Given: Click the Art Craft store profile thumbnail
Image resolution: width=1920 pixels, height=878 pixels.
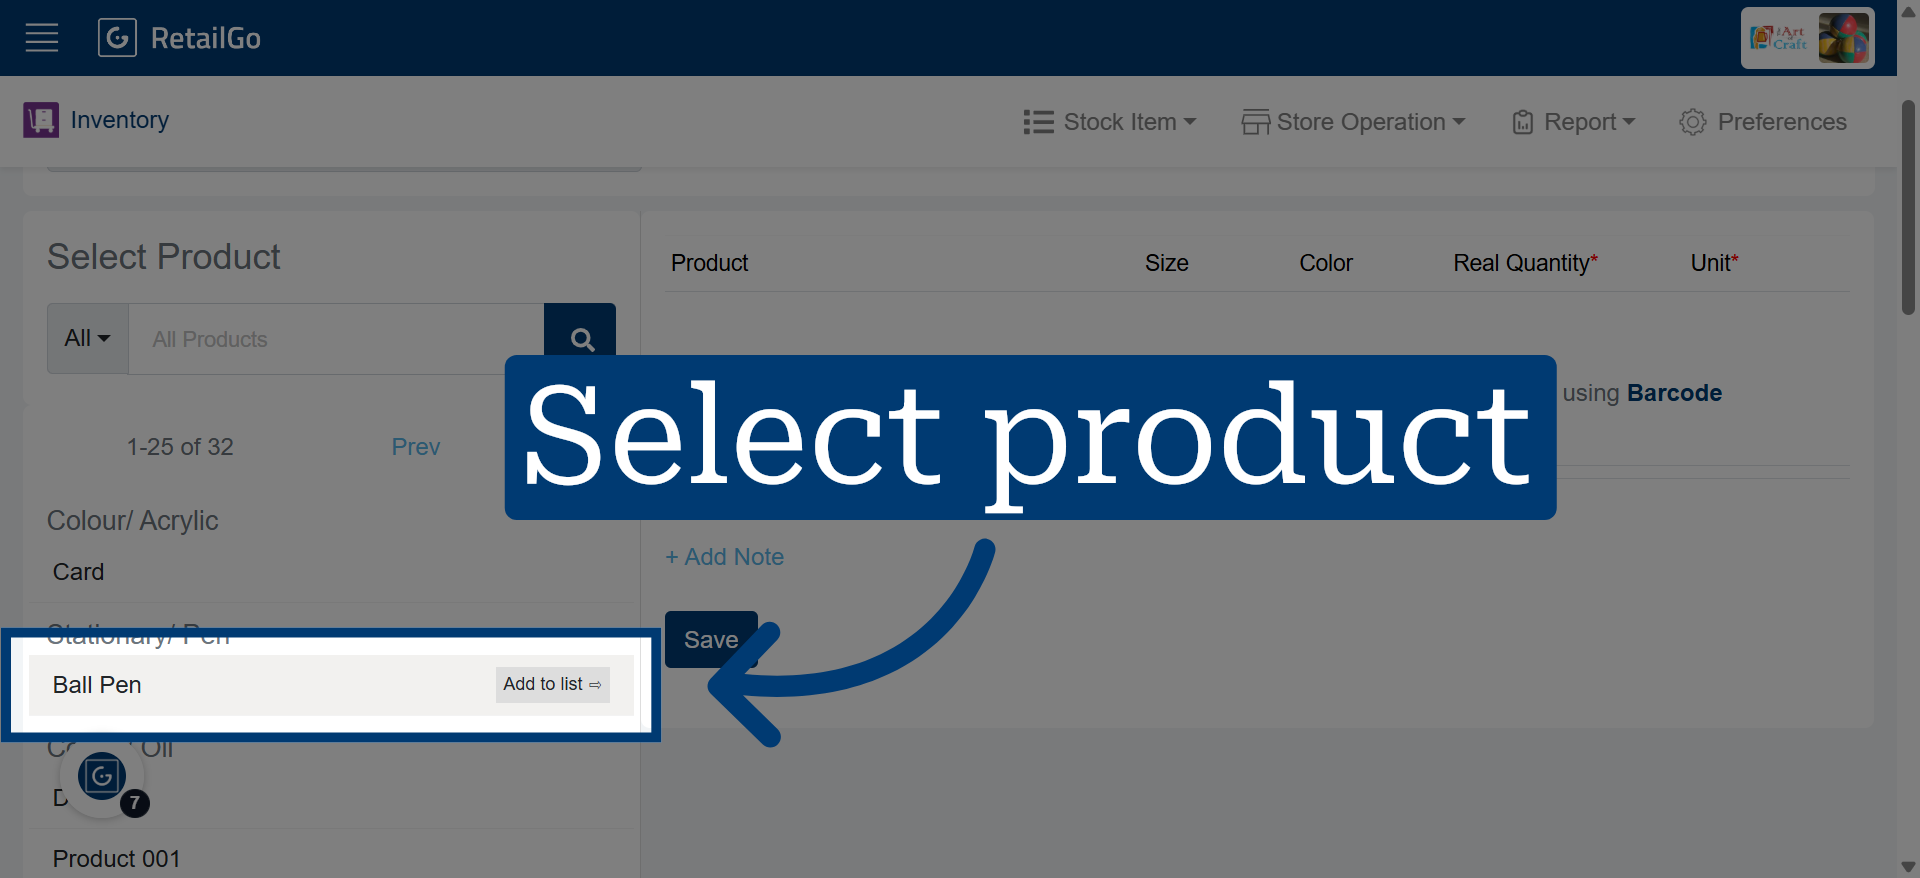Looking at the screenshot, I should (x=1808, y=38).
